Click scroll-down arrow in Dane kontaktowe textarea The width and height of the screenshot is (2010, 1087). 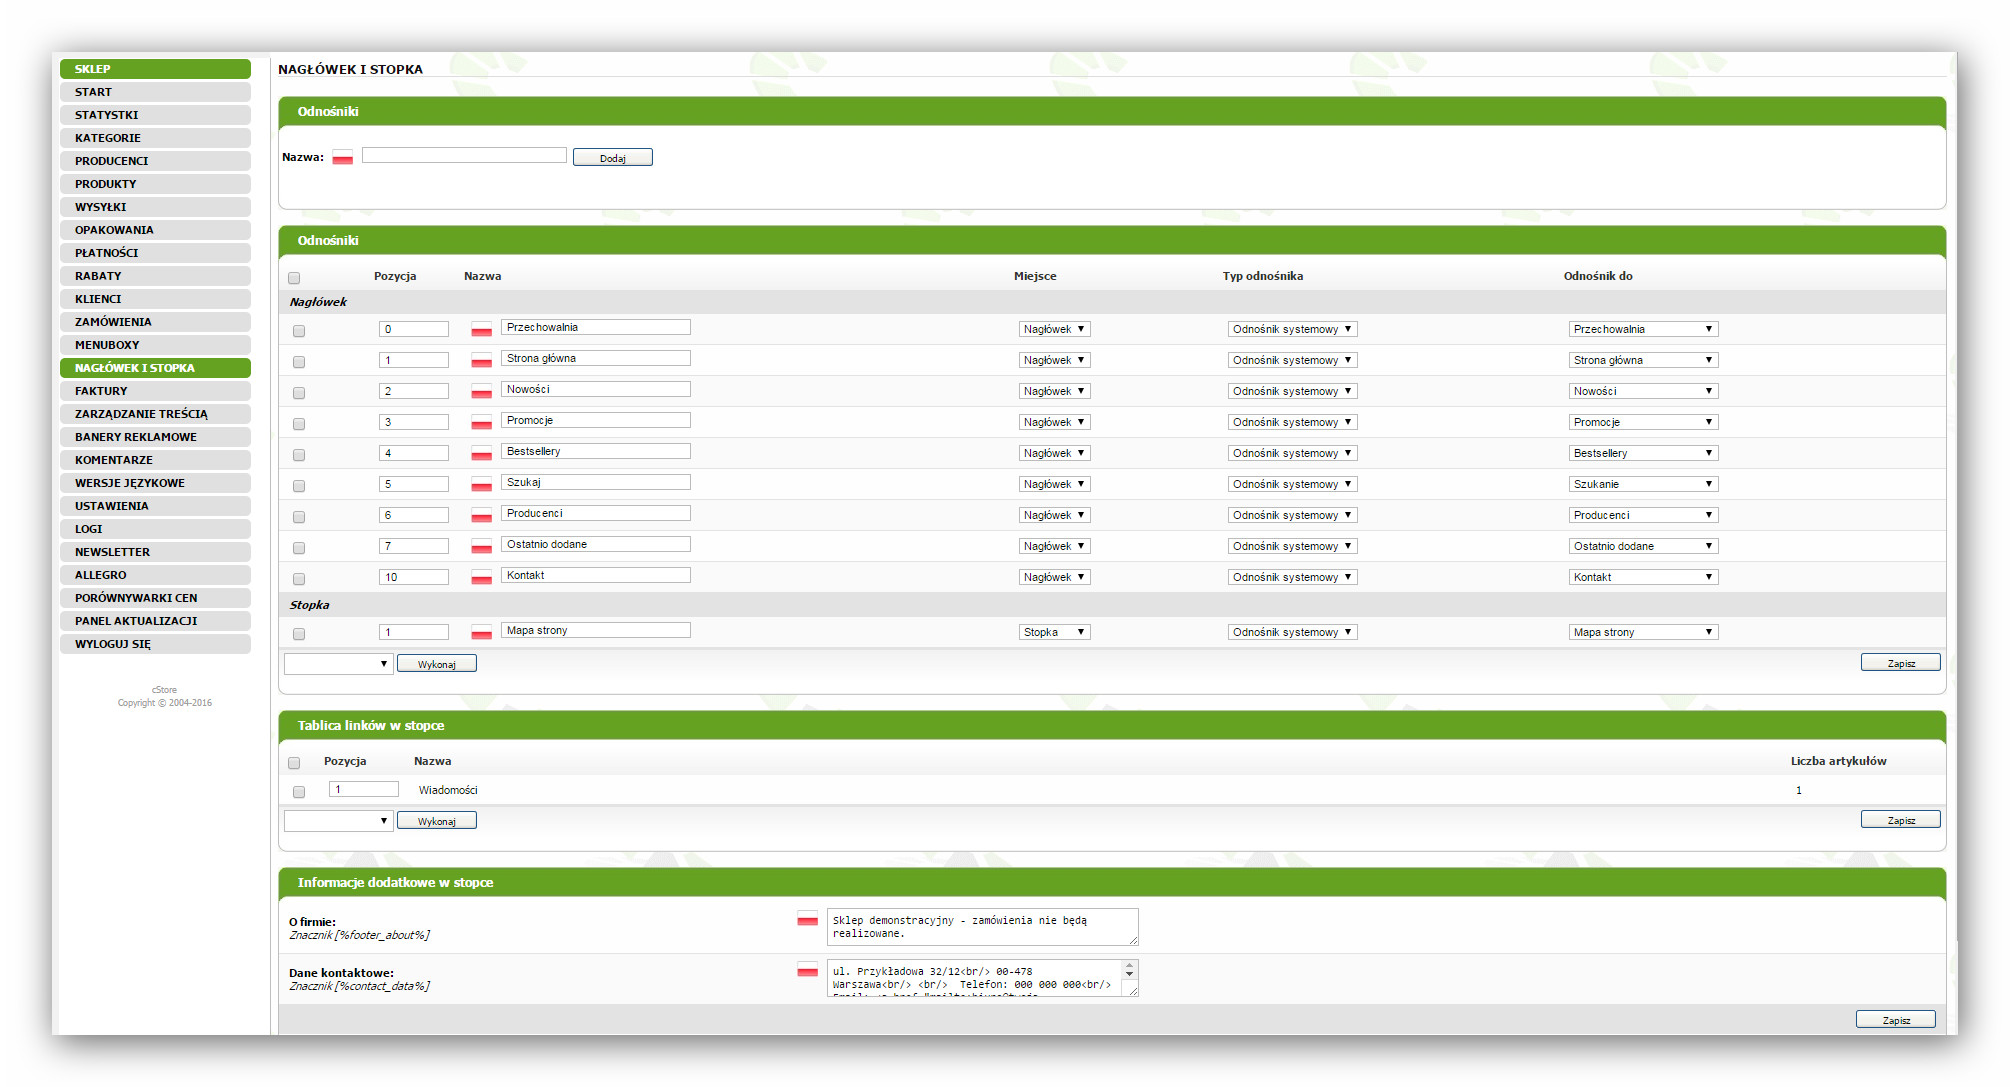tap(1130, 974)
